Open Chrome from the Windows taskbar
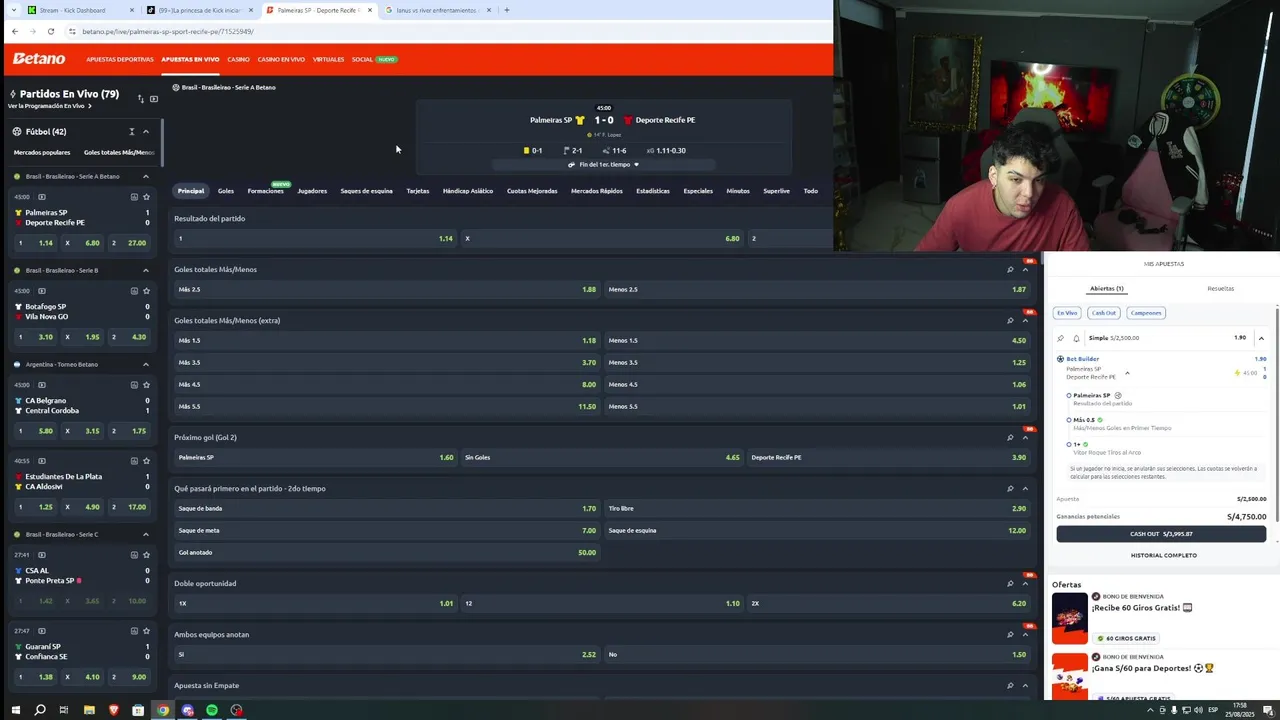The width and height of the screenshot is (1280, 720). pyautogui.click(x=163, y=710)
